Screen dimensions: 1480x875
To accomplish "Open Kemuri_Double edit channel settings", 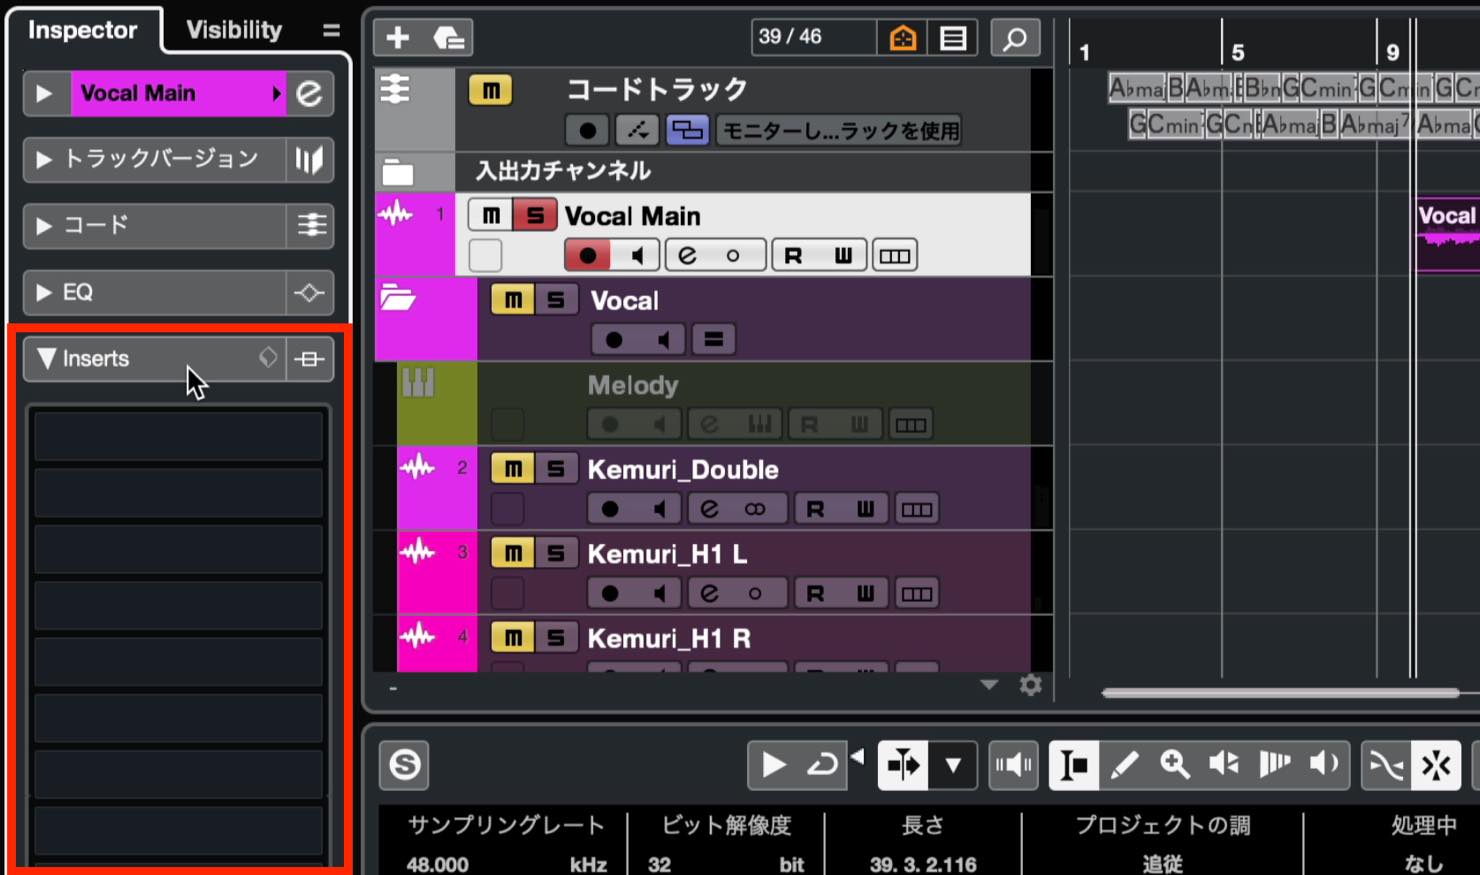I will click(709, 509).
